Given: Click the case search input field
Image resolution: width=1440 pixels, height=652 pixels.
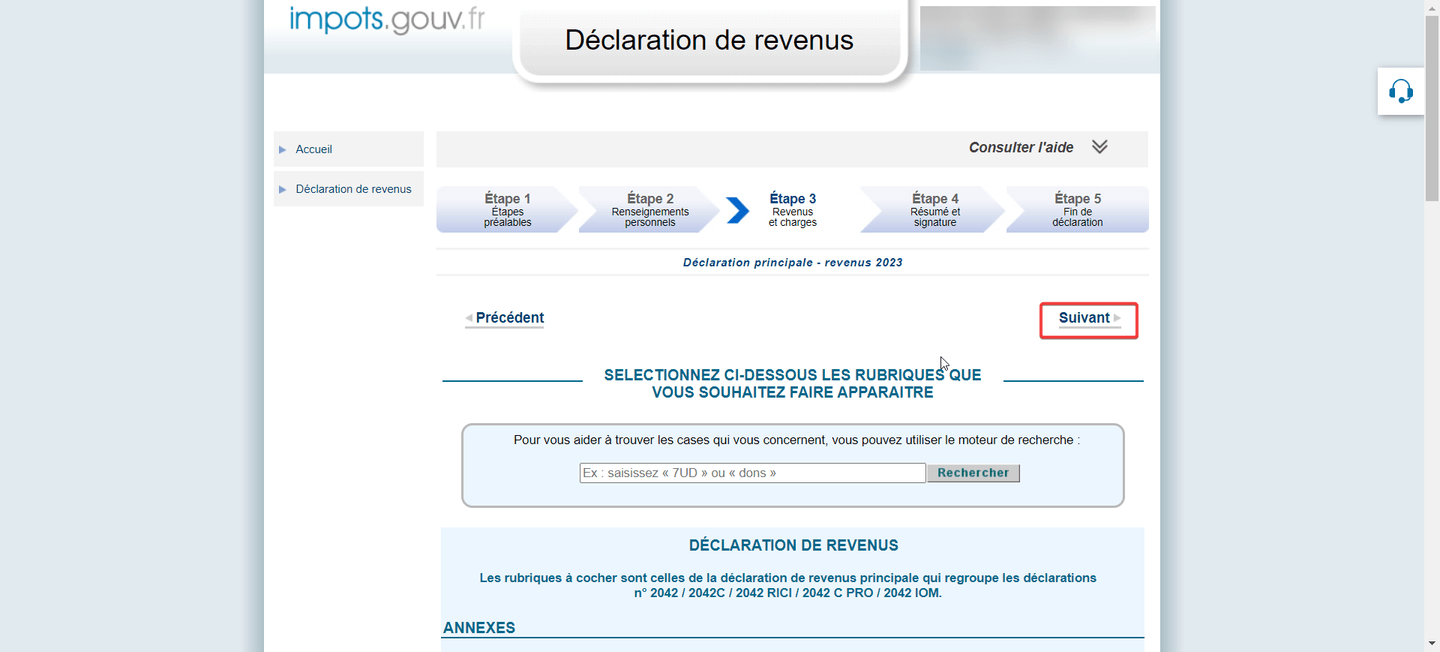Looking at the screenshot, I should pyautogui.click(x=752, y=472).
